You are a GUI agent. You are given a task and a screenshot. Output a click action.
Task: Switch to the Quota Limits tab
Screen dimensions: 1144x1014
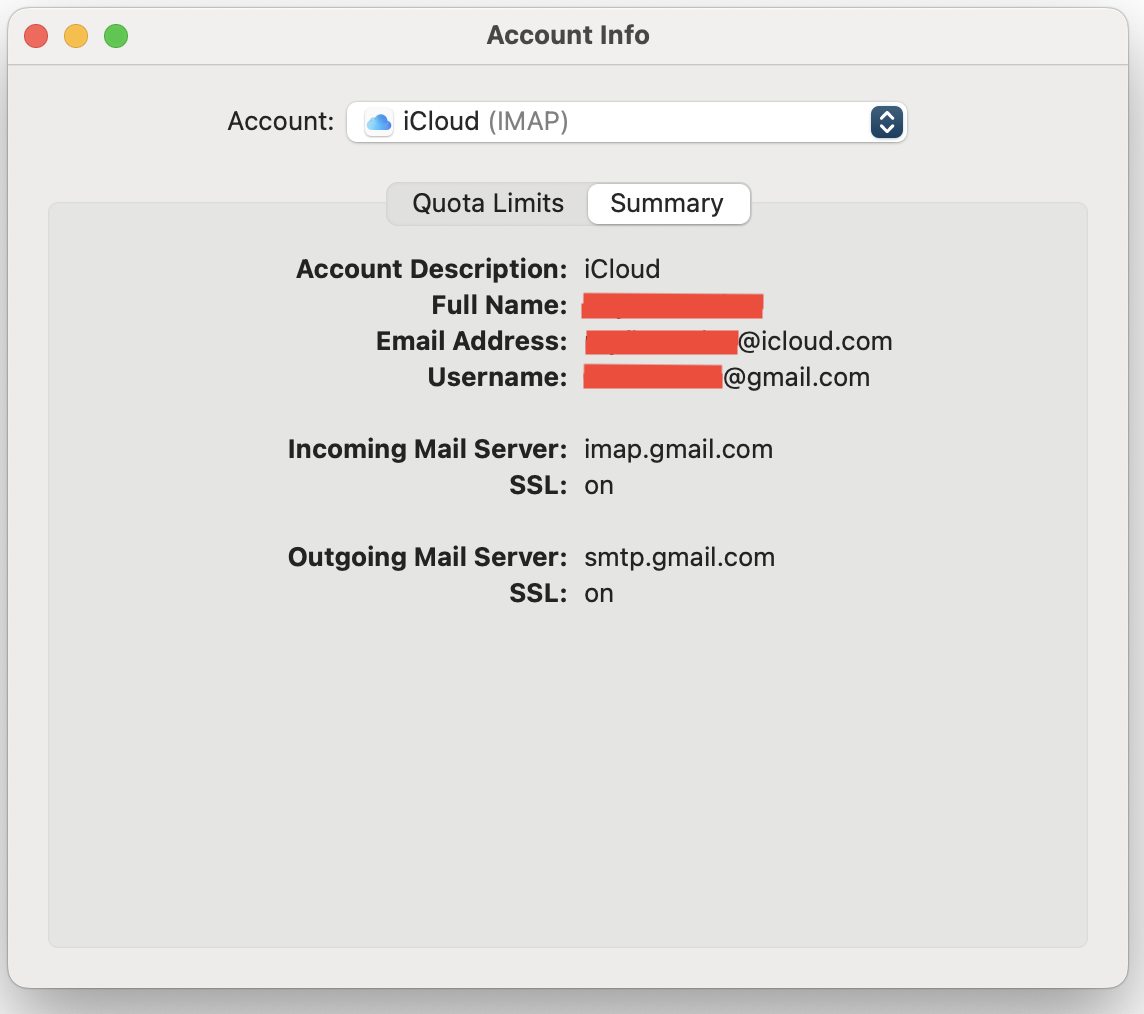click(x=488, y=204)
